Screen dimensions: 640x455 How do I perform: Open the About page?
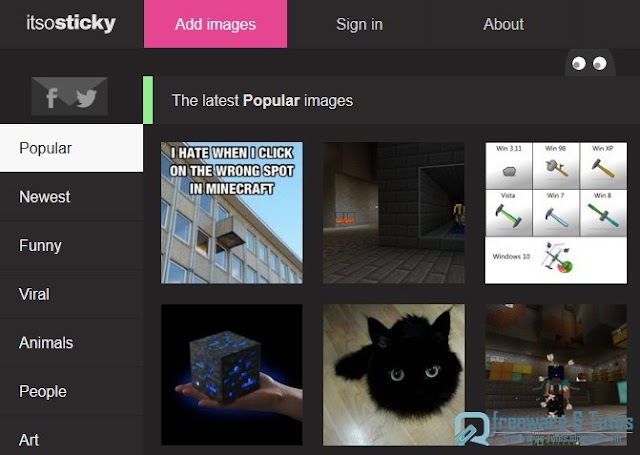coord(503,24)
